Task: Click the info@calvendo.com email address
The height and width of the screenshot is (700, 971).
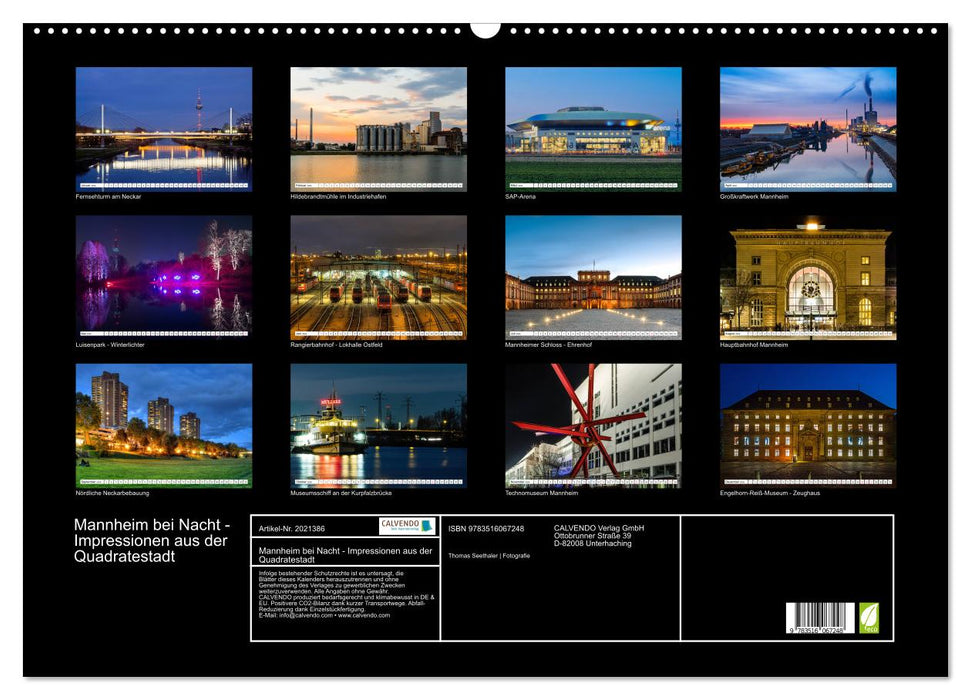Action: tap(310, 615)
